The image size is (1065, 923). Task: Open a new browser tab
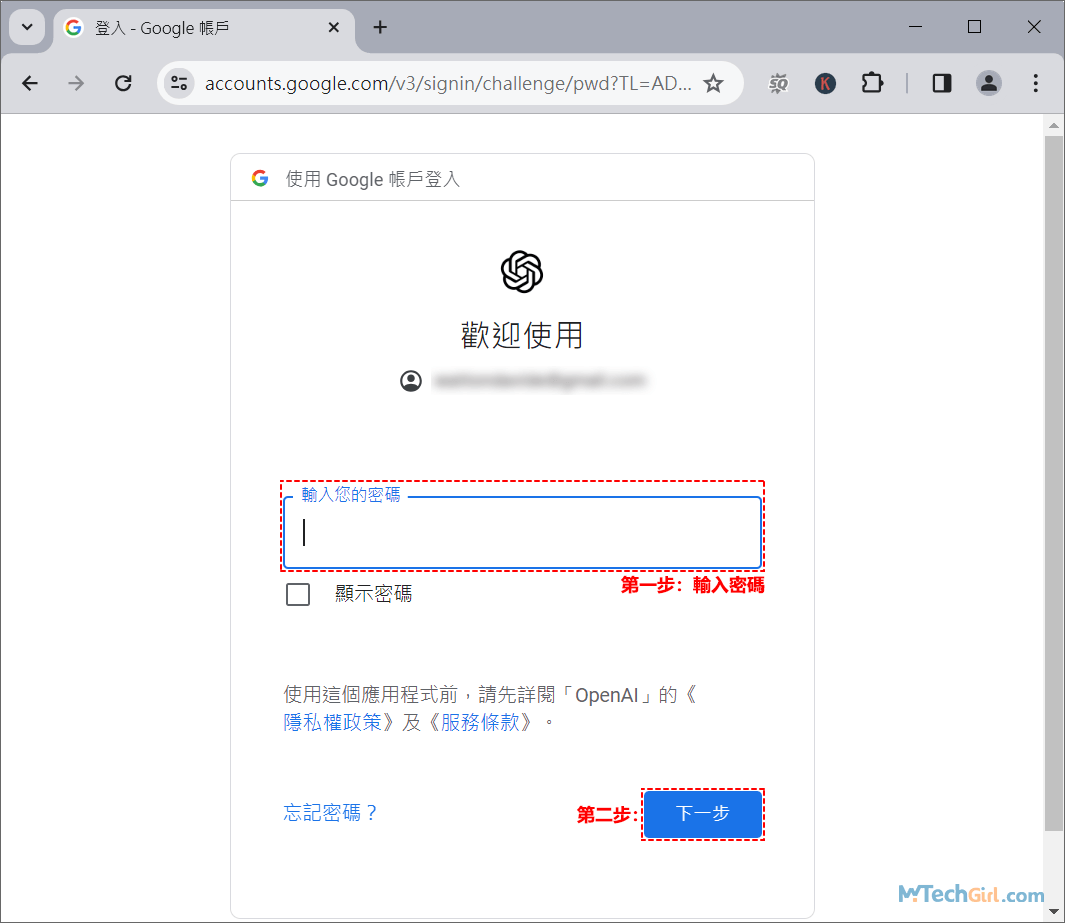click(x=379, y=27)
